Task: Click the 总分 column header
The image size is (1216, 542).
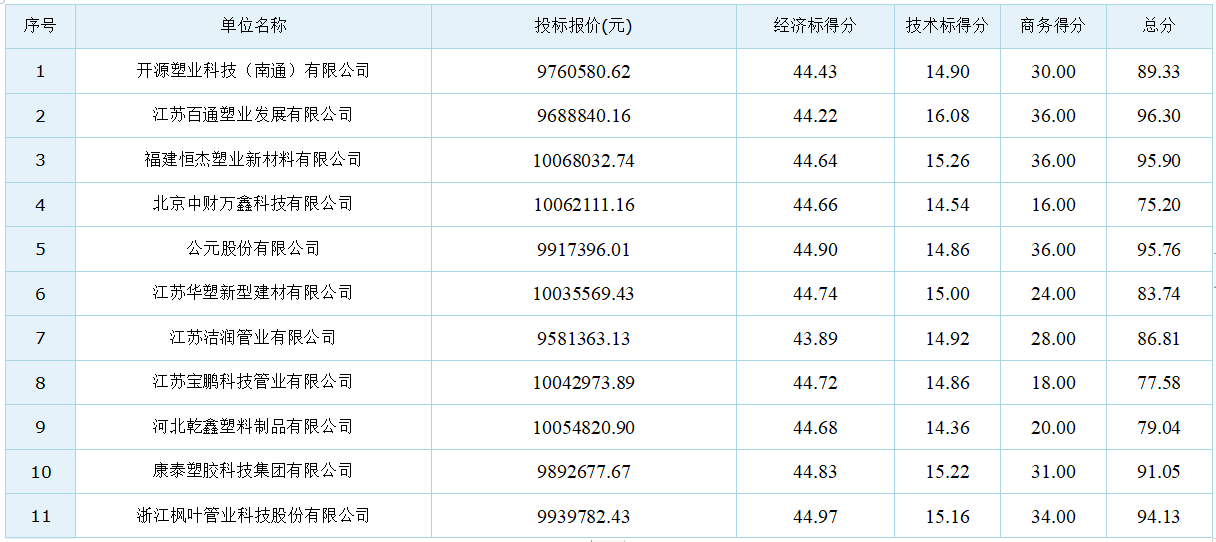Action: click(1159, 26)
